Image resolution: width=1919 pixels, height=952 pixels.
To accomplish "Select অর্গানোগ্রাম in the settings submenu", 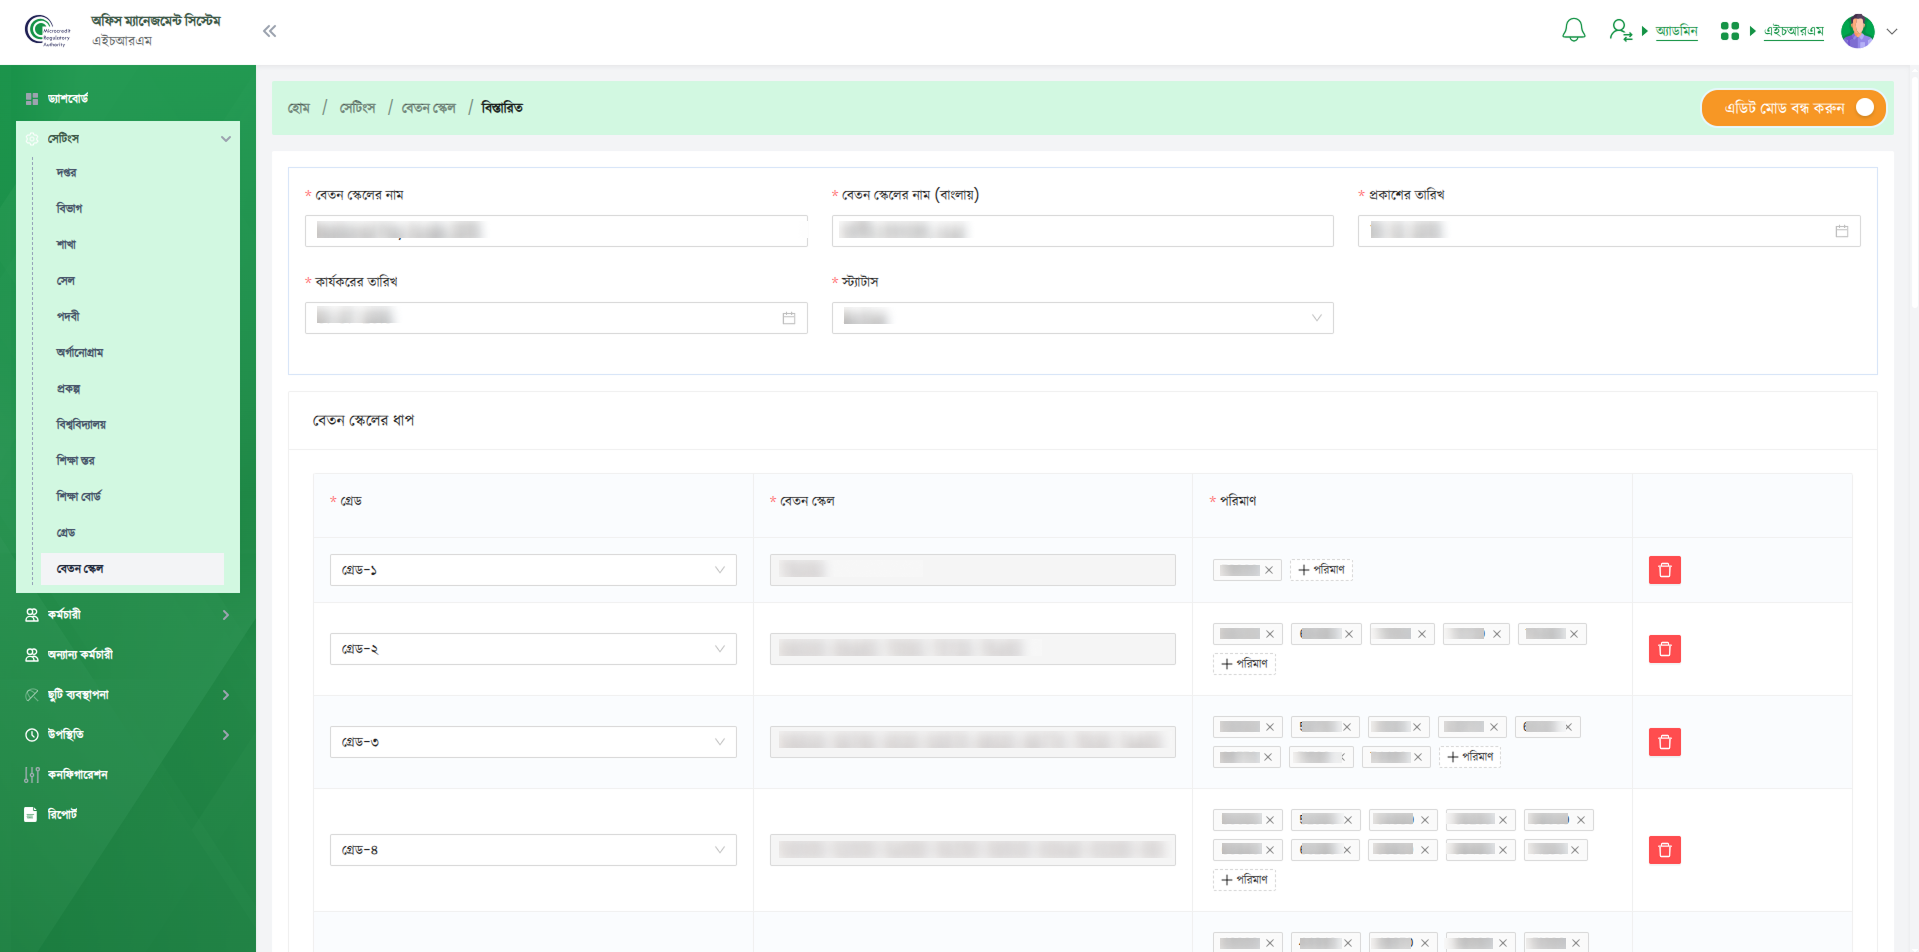I will pos(80,353).
